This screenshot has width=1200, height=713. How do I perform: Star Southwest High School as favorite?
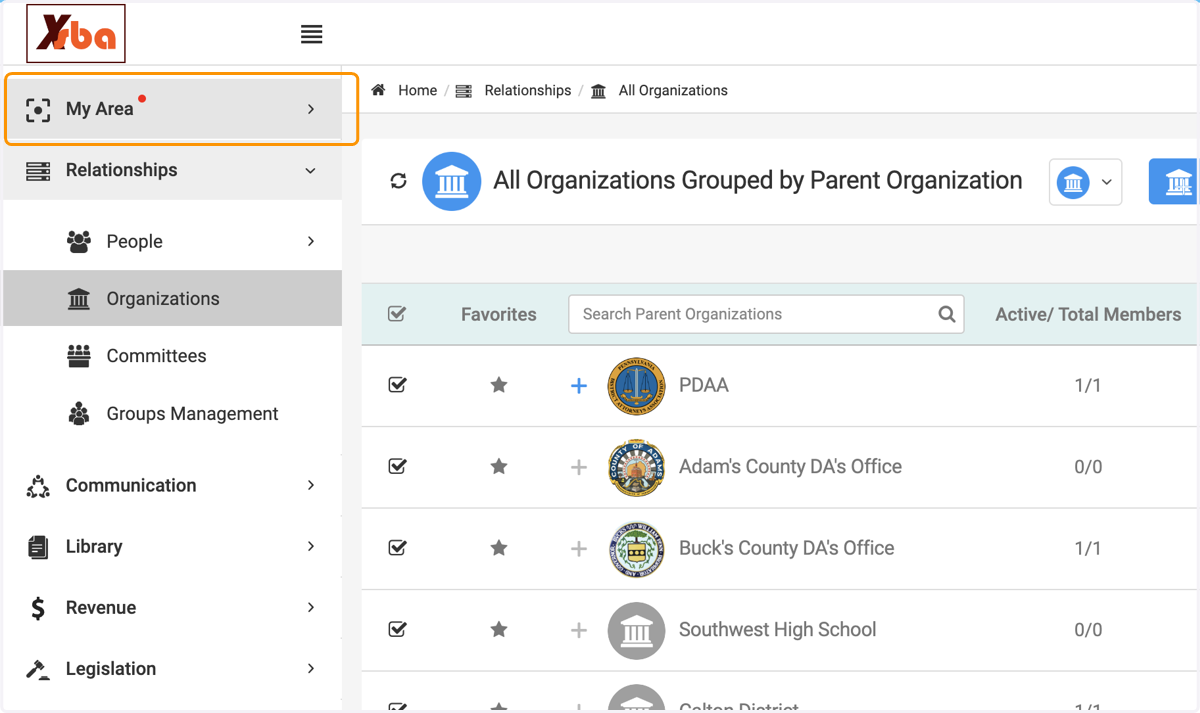point(499,629)
